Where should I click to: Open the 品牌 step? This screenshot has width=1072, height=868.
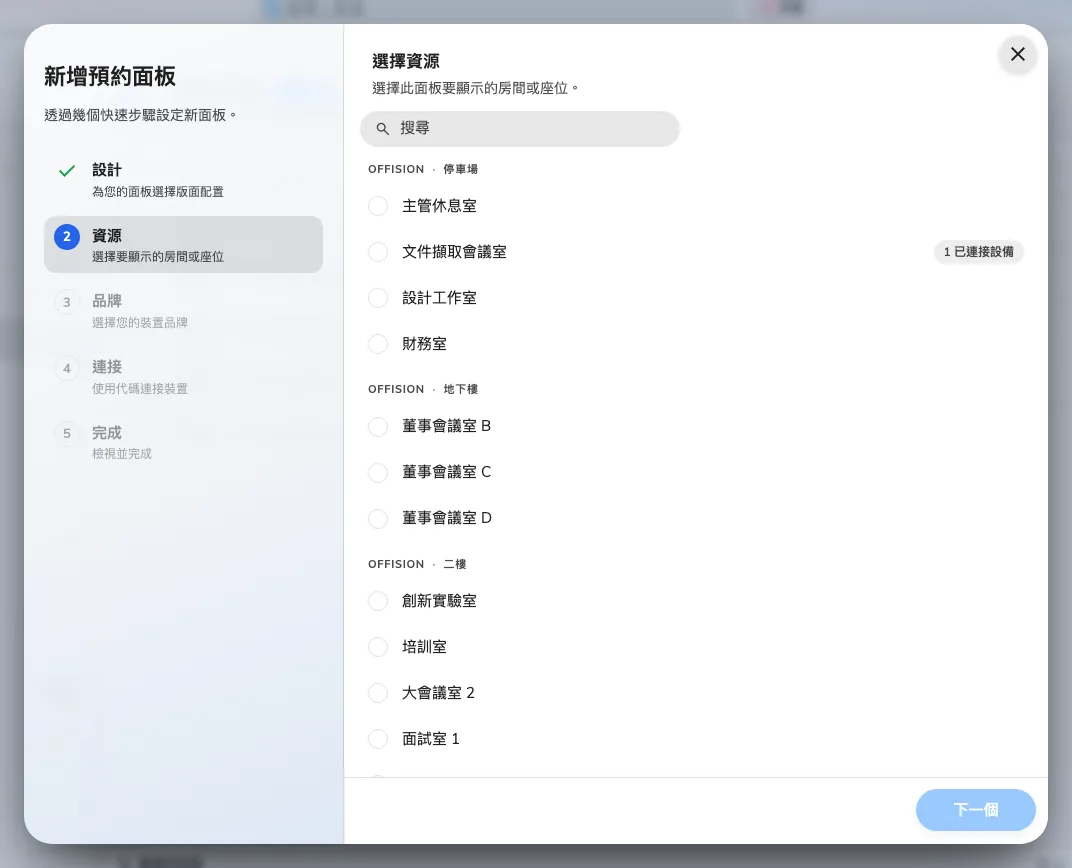pos(183,310)
